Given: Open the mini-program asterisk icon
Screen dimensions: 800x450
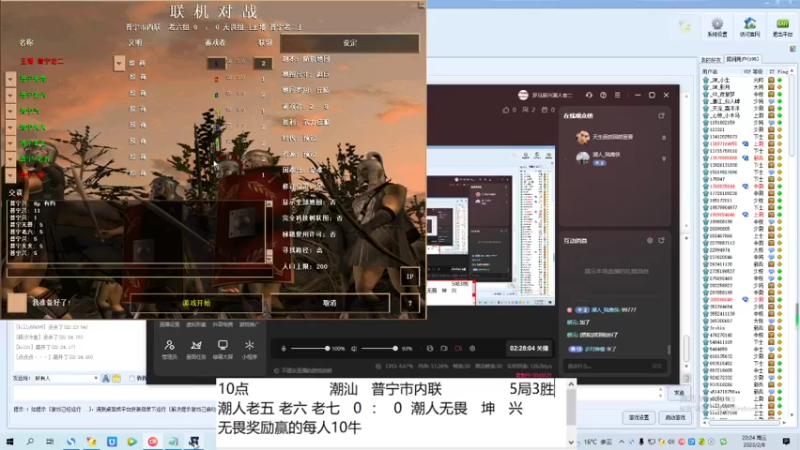Looking at the screenshot, I should (x=249, y=345).
